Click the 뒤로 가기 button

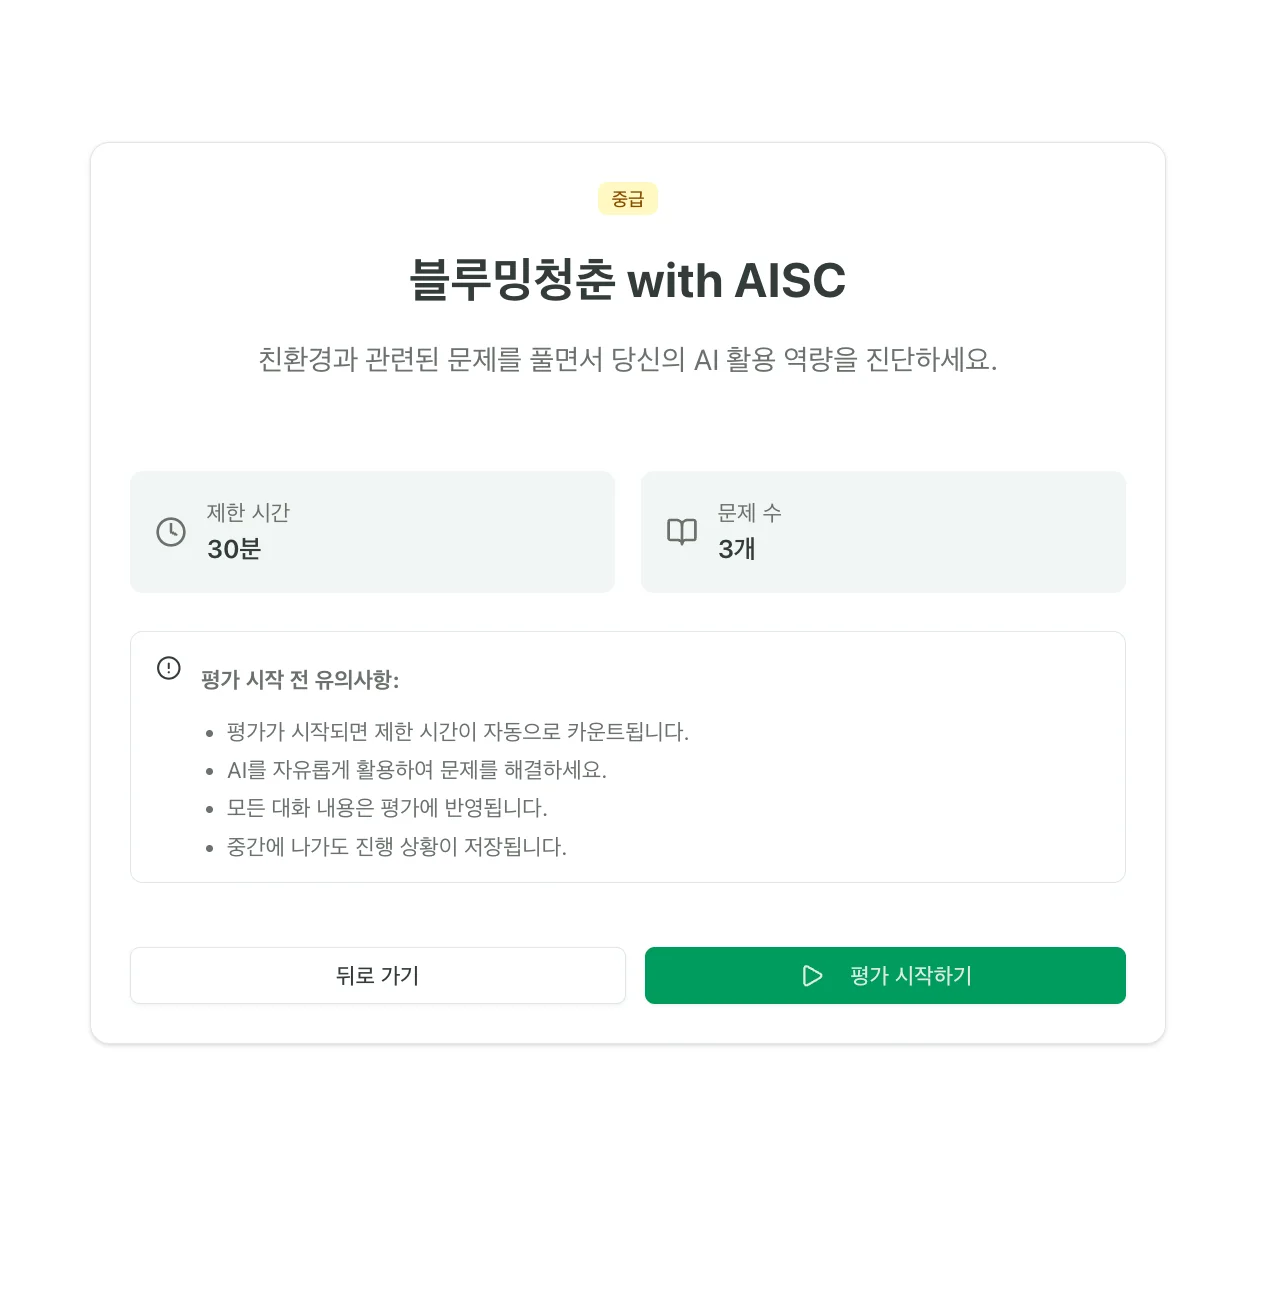point(377,975)
